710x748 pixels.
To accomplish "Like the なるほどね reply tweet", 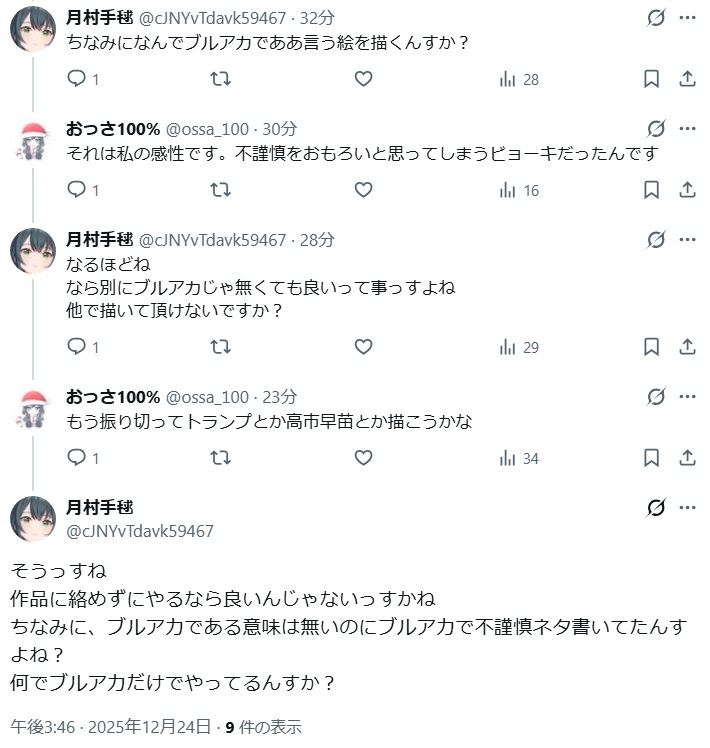I will coord(364,347).
